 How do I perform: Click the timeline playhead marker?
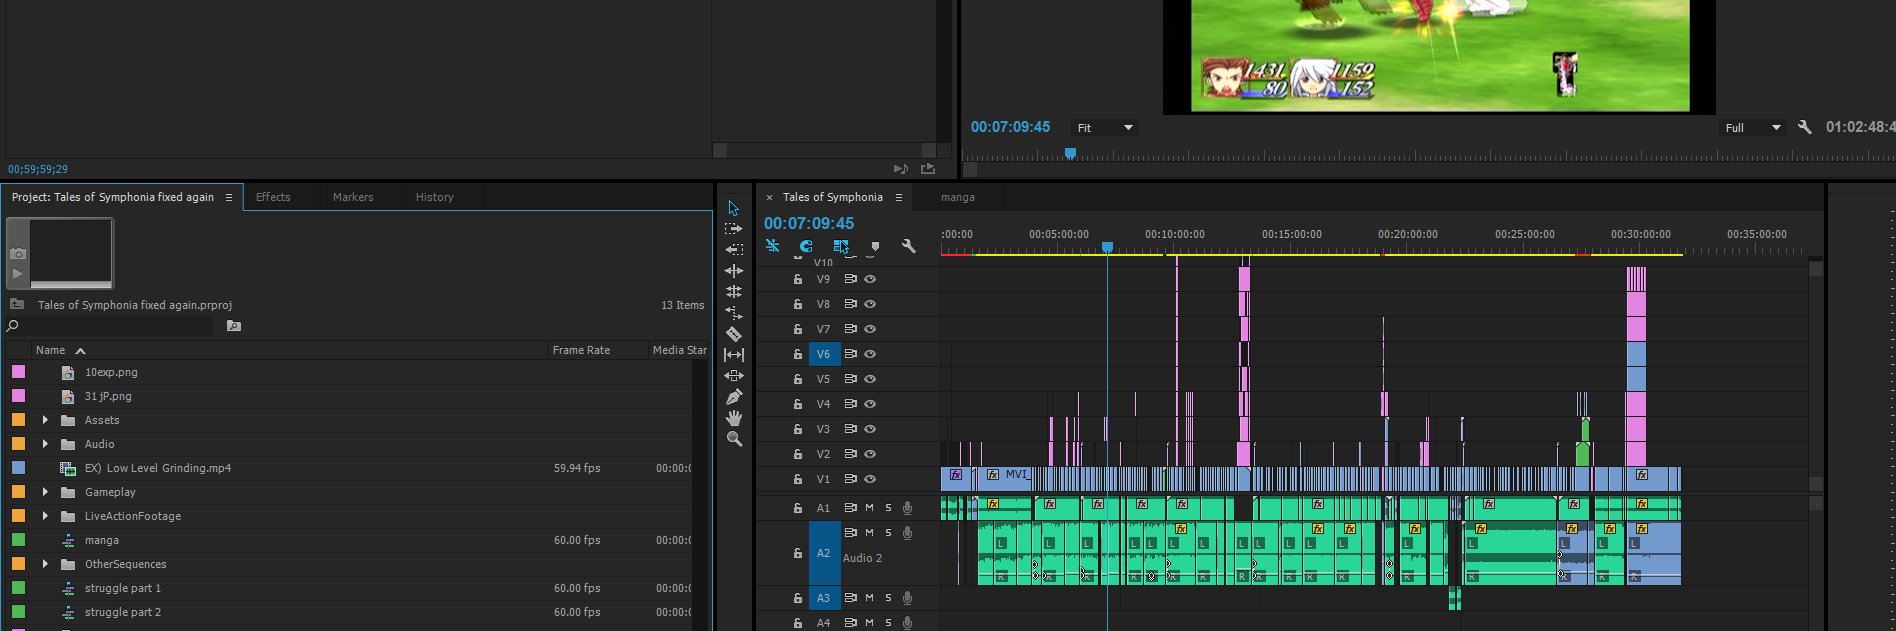pyautogui.click(x=1107, y=246)
